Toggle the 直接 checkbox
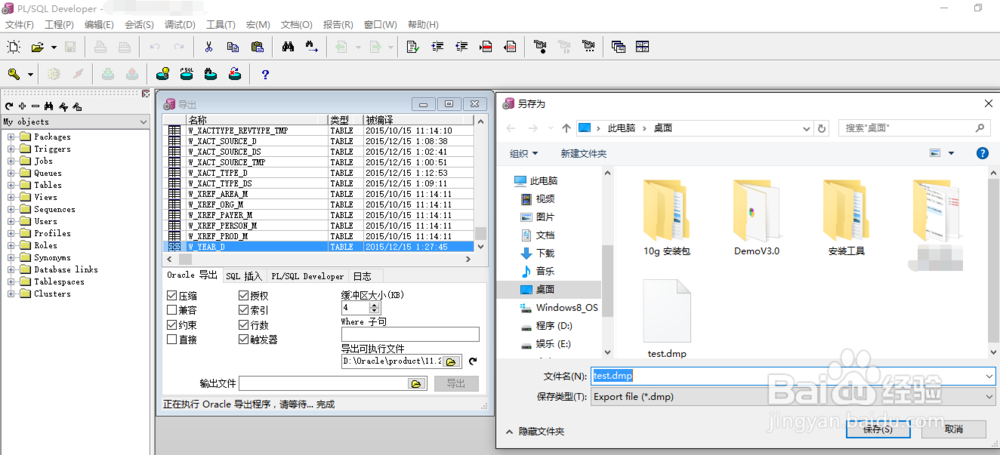Screen dimensions: 1000x455 pyautogui.click(x=172, y=339)
